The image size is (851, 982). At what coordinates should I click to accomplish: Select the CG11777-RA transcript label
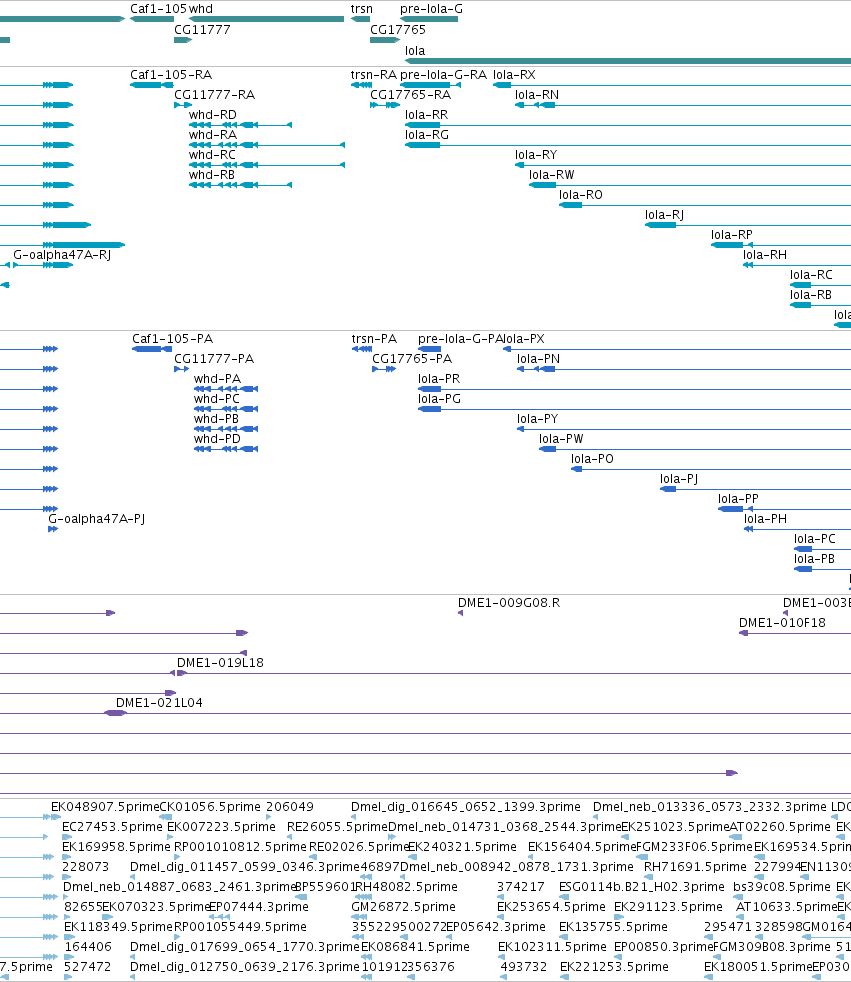coord(214,95)
